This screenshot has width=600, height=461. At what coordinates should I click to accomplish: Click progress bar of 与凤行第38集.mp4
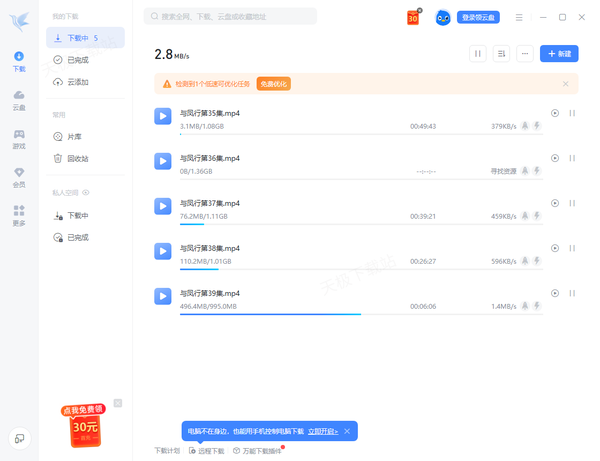click(x=361, y=269)
